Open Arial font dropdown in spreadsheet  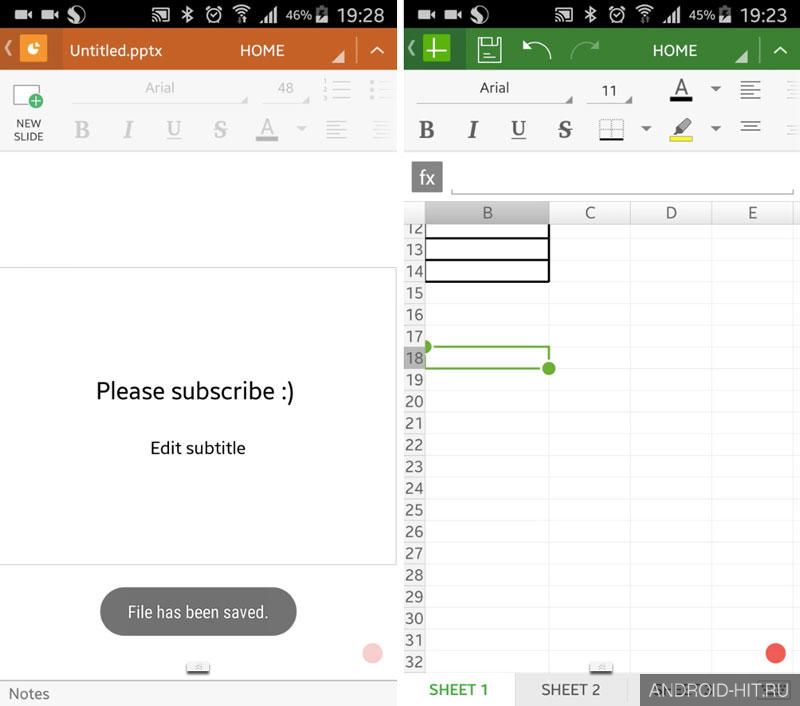[x=494, y=90]
